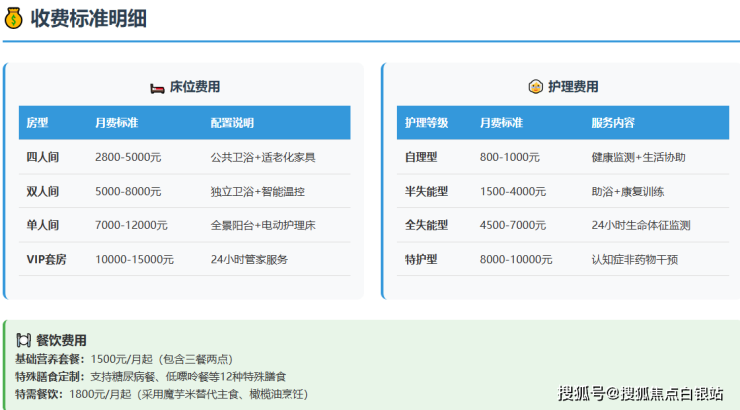Click 认知症非药物干预 service text
Image resolution: width=740 pixels, height=410 pixels.
coord(635,259)
